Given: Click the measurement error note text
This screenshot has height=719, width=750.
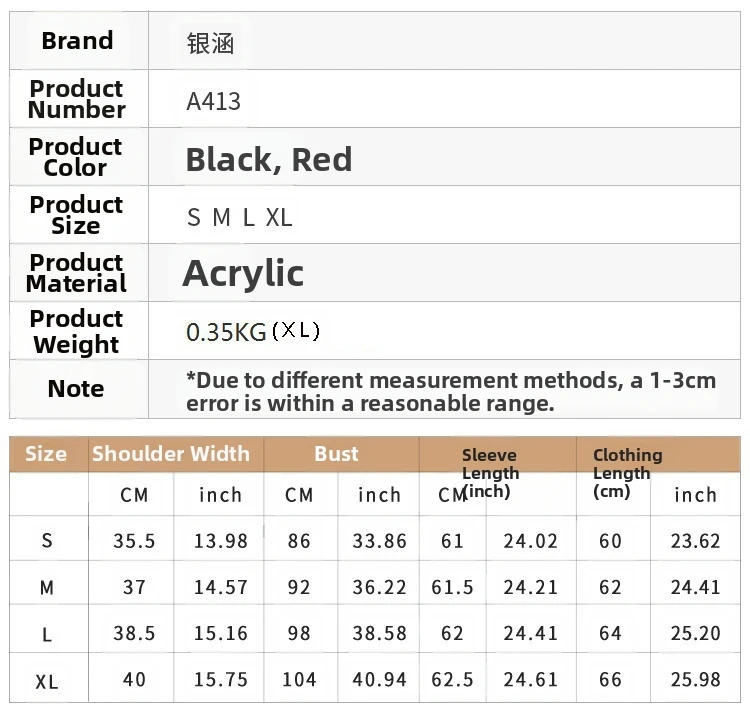Looking at the screenshot, I should click(x=450, y=391).
